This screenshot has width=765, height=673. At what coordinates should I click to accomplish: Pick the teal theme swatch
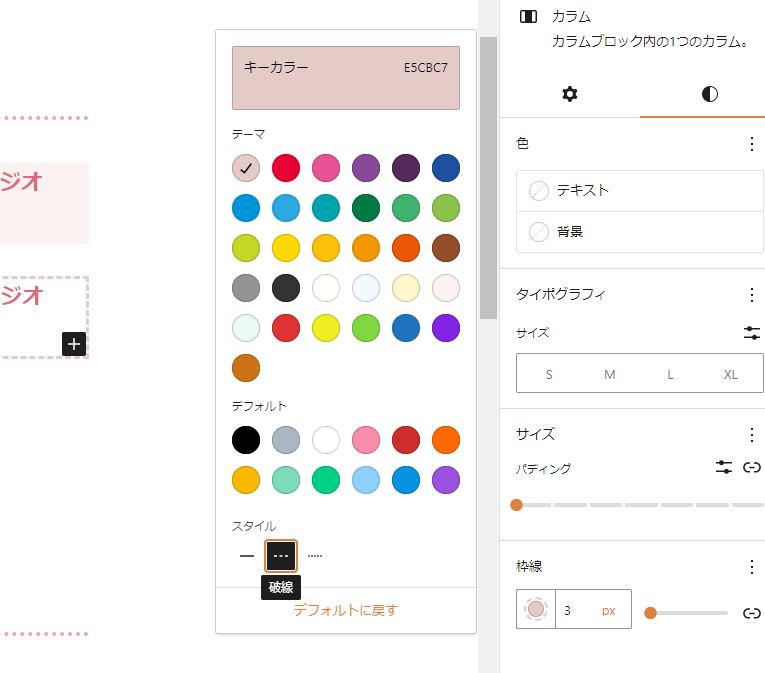click(326, 208)
